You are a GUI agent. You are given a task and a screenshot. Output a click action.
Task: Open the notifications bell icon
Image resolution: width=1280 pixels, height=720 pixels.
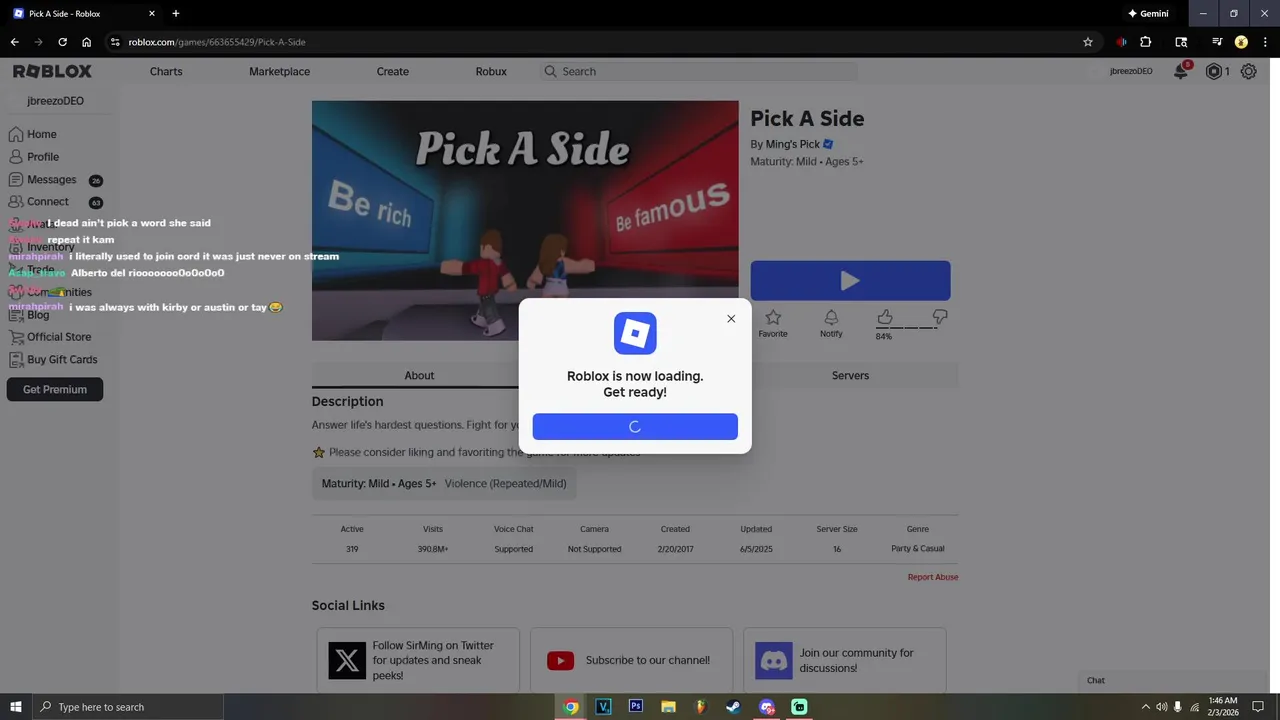point(1181,71)
